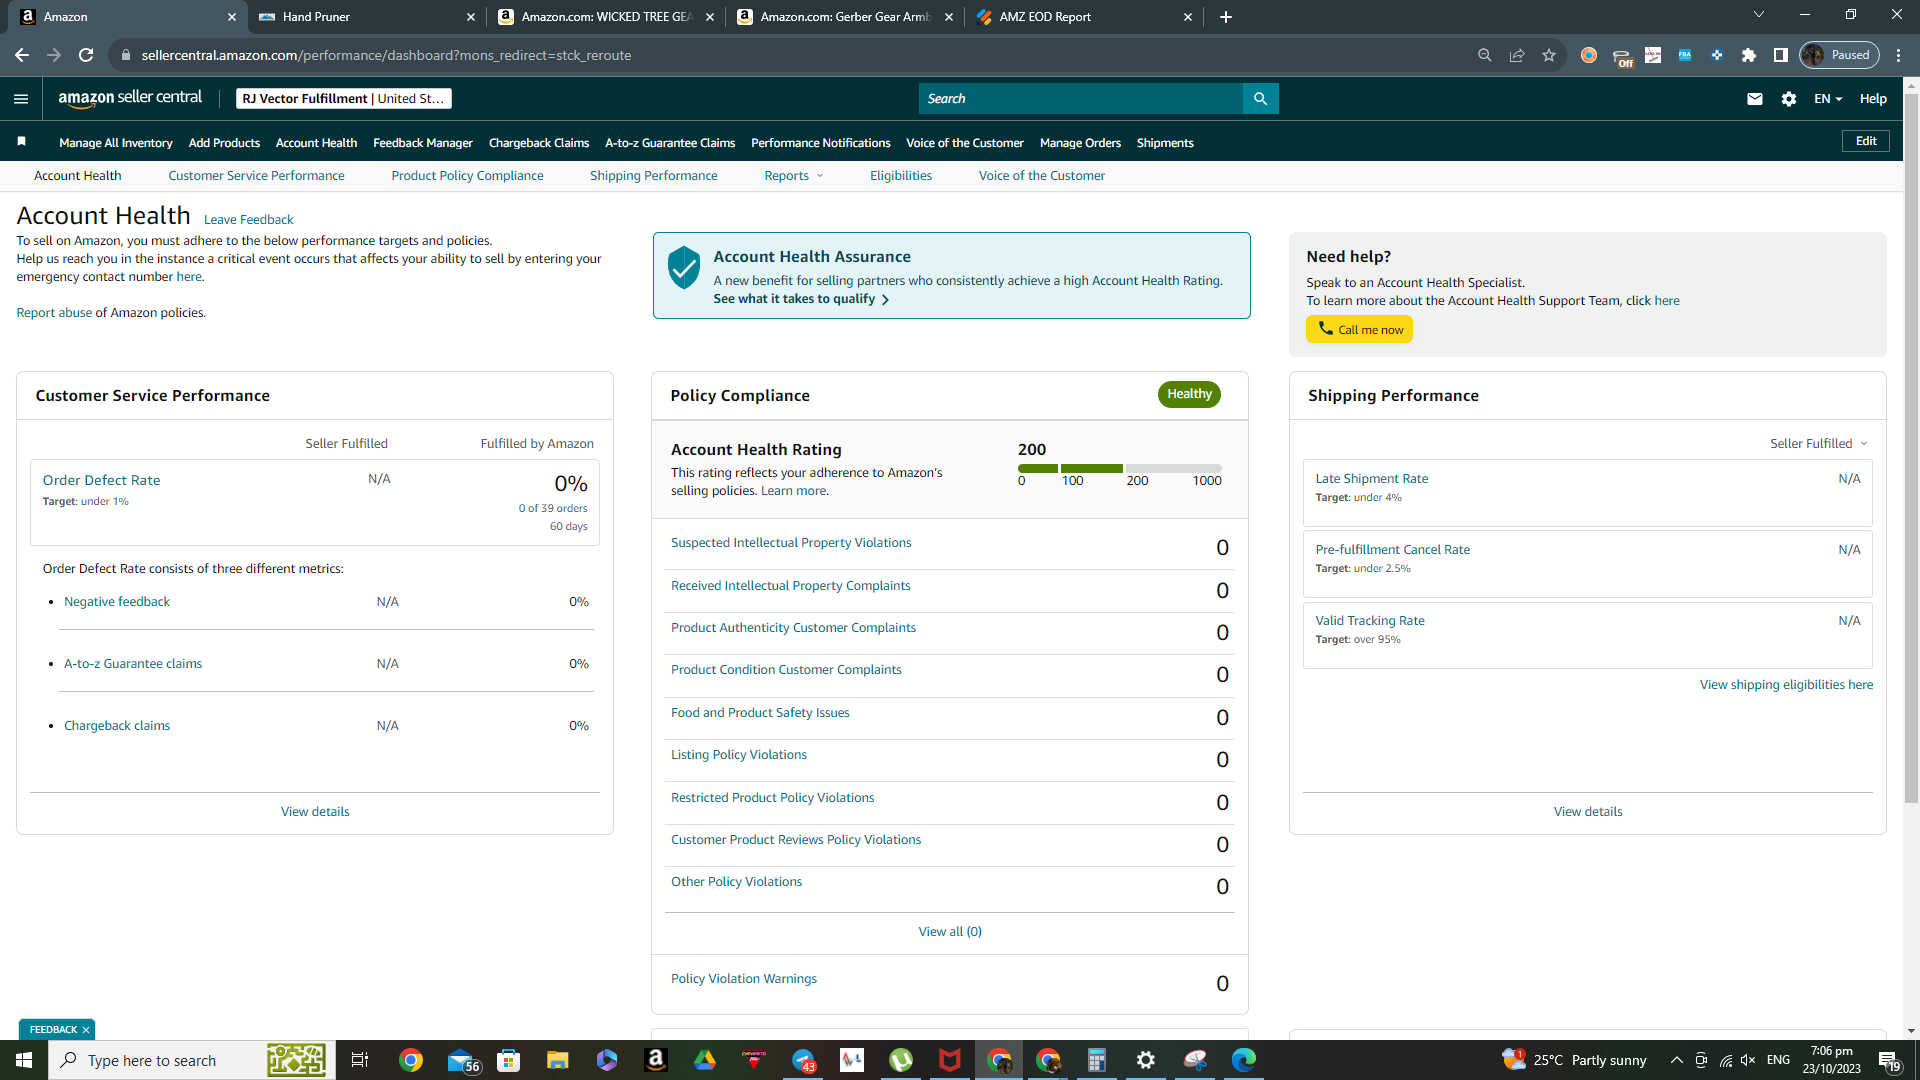Viewport: 1920px width, 1080px height.
Task: Expand the Reports dropdown menu
Action: pyautogui.click(x=794, y=175)
